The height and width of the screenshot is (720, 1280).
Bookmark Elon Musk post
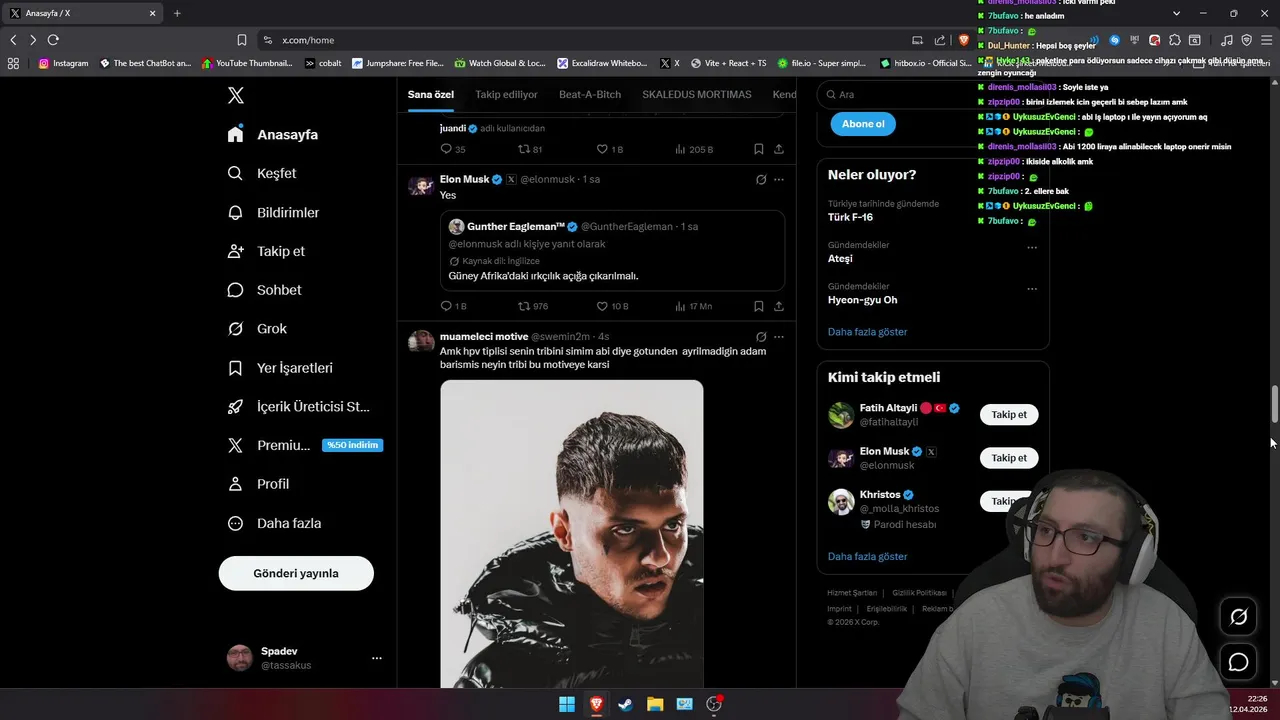tap(759, 306)
